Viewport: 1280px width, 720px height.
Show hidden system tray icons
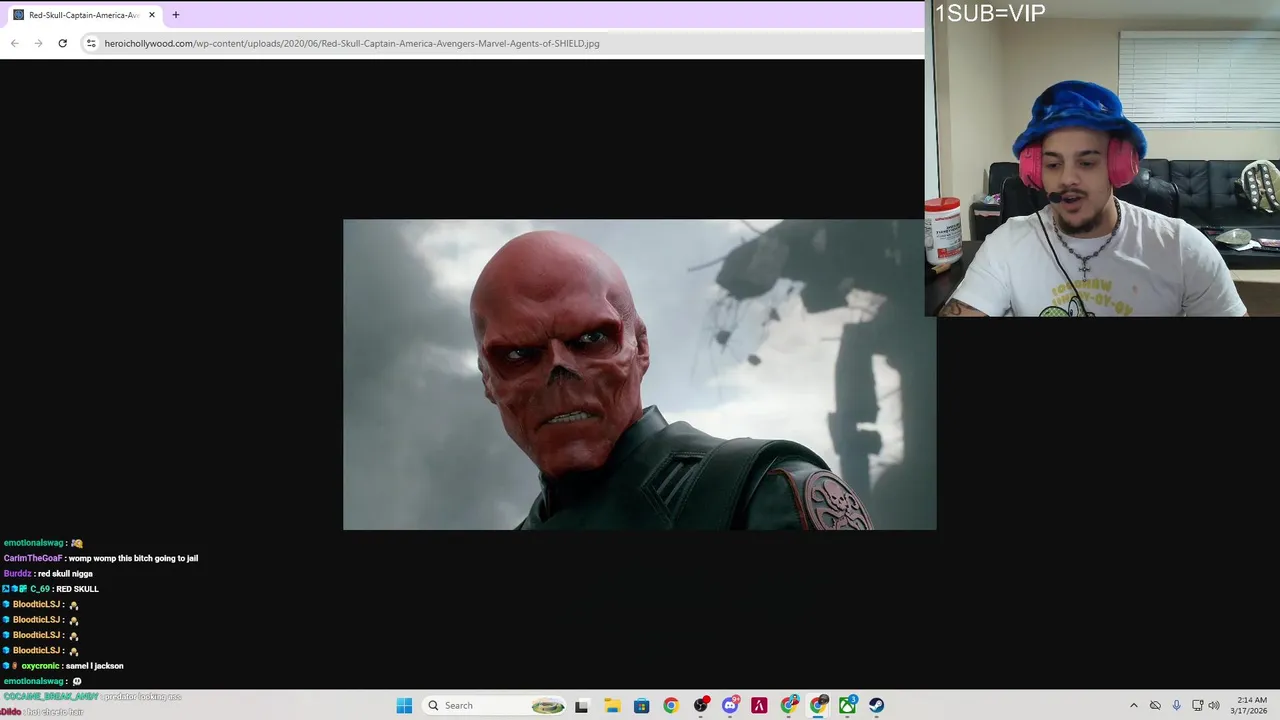point(1133,705)
